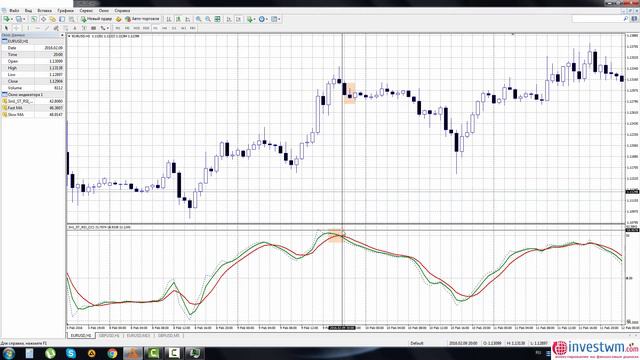
Task: Open the Справка menu
Action: tap(122, 11)
